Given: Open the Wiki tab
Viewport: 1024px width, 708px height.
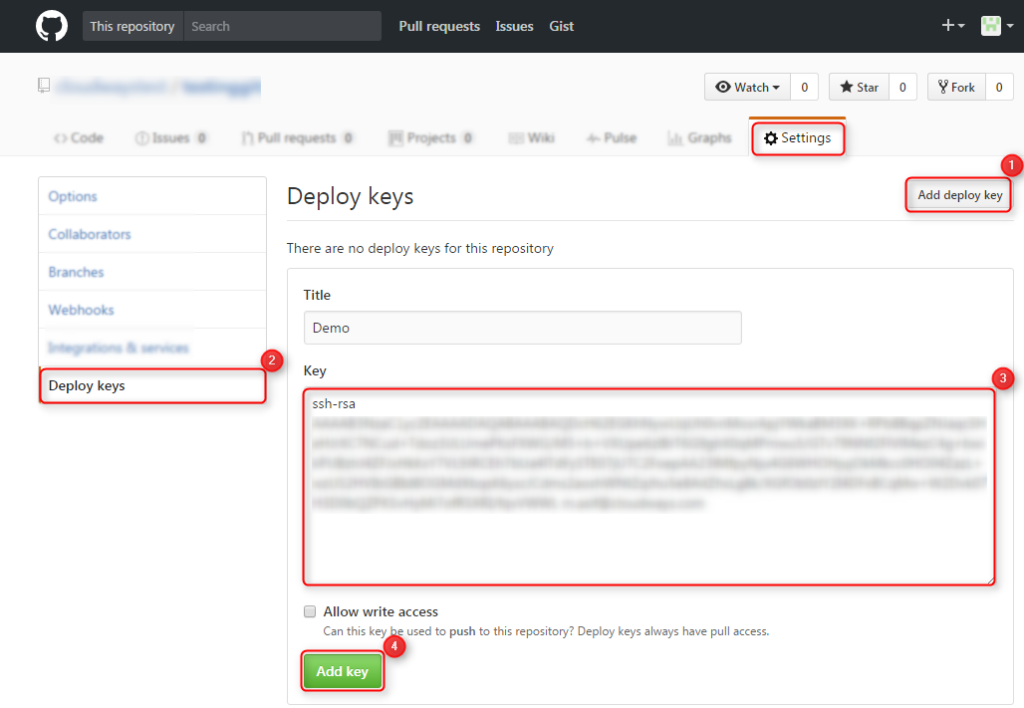Looking at the screenshot, I should [532, 138].
